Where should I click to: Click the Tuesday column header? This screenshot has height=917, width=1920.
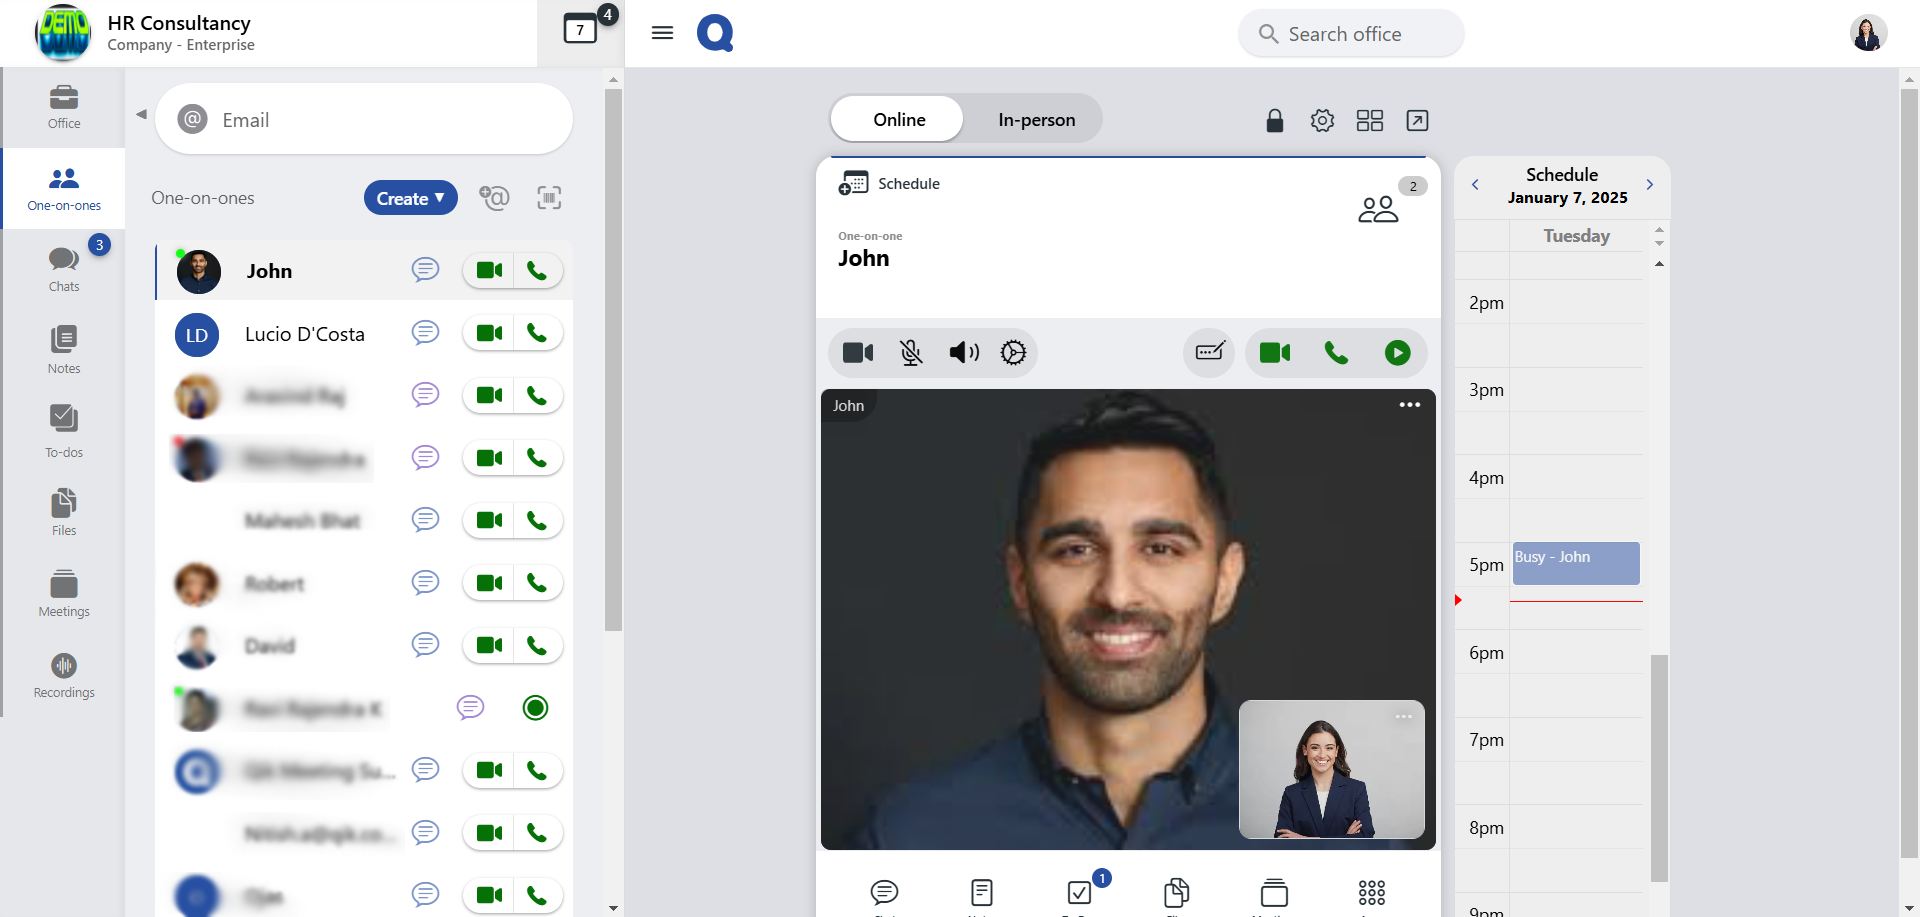coord(1577,236)
